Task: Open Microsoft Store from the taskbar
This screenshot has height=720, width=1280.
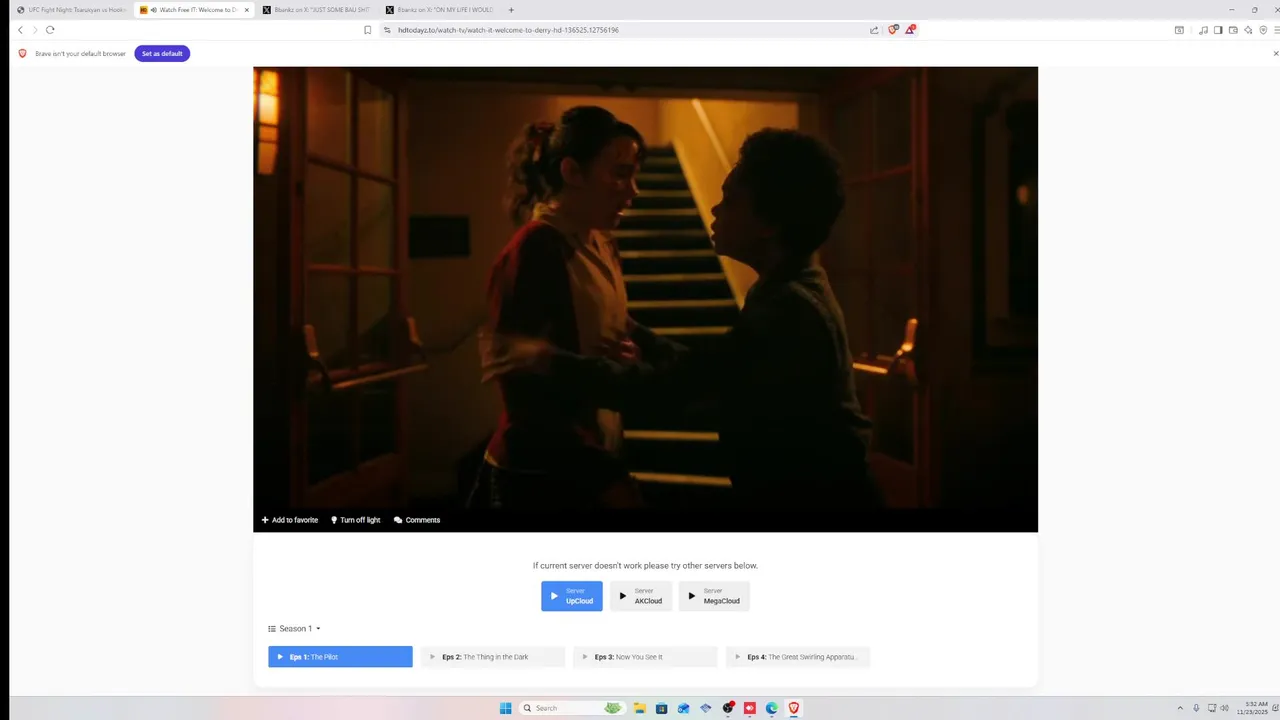Action: 662,708
